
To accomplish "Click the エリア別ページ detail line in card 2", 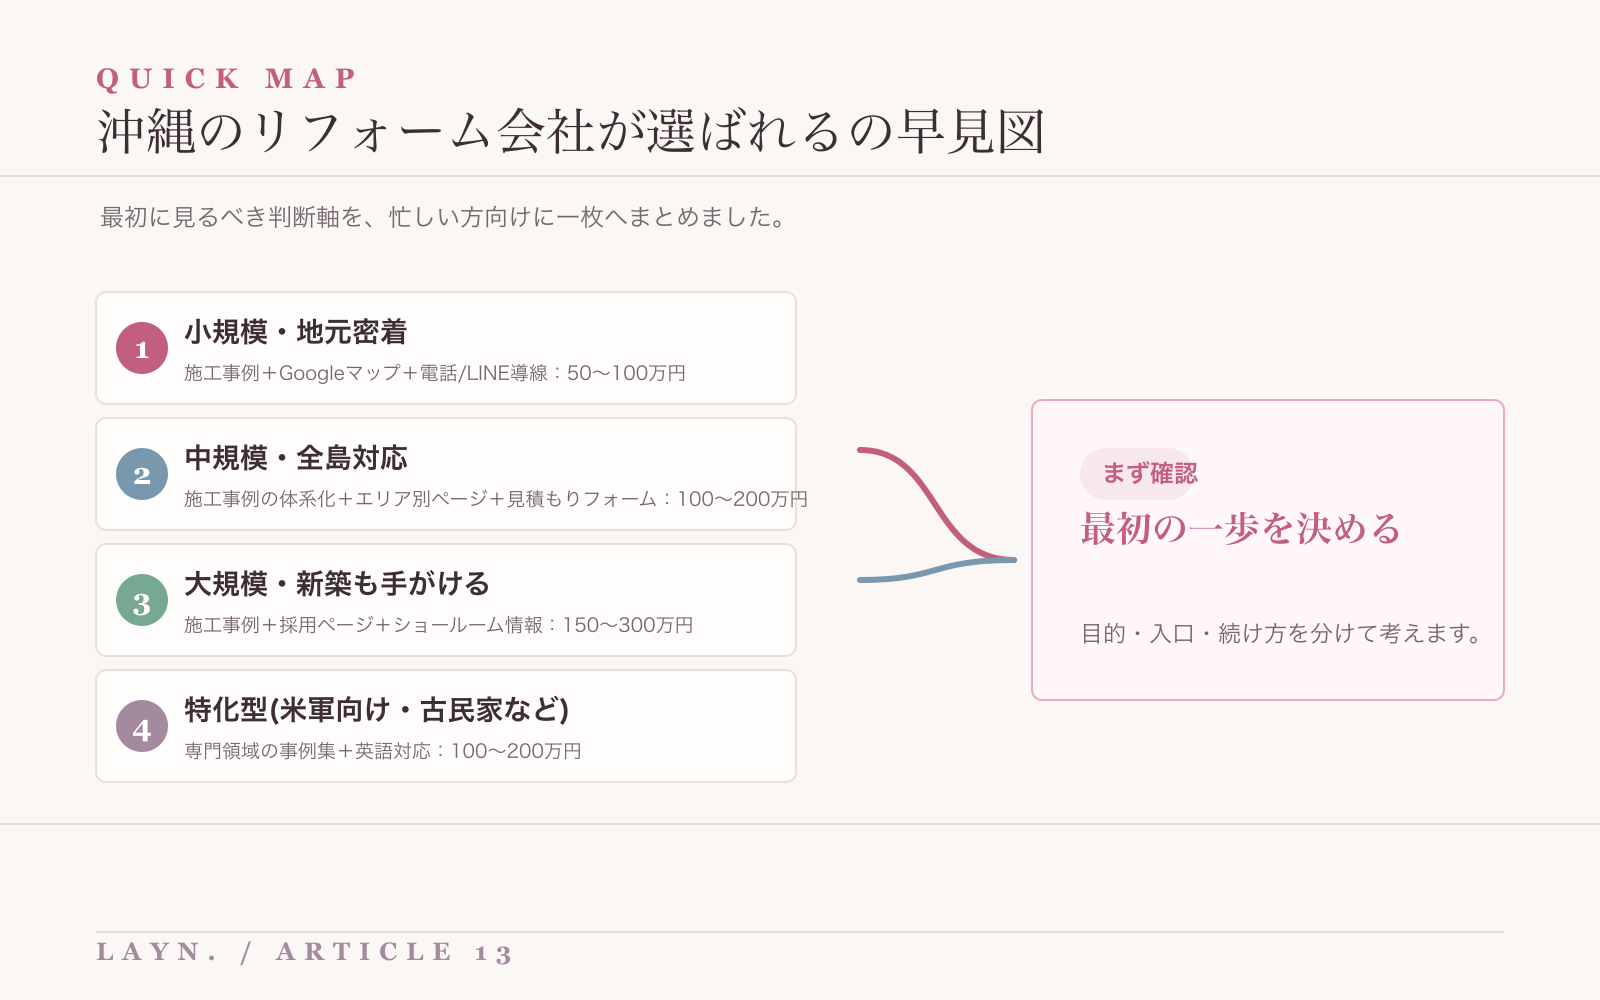I will 496,499.
